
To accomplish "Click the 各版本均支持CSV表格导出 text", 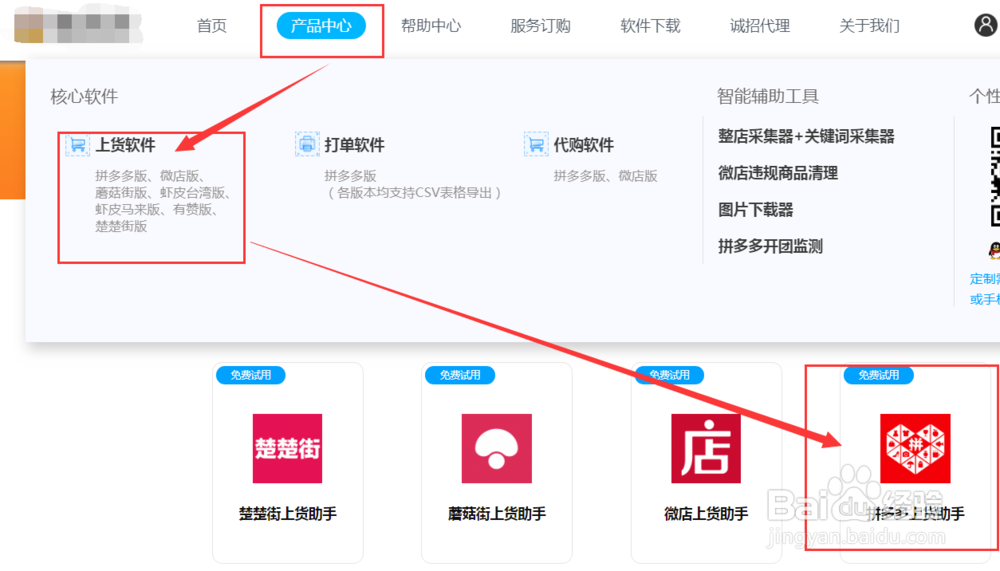I will (x=414, y=193).
